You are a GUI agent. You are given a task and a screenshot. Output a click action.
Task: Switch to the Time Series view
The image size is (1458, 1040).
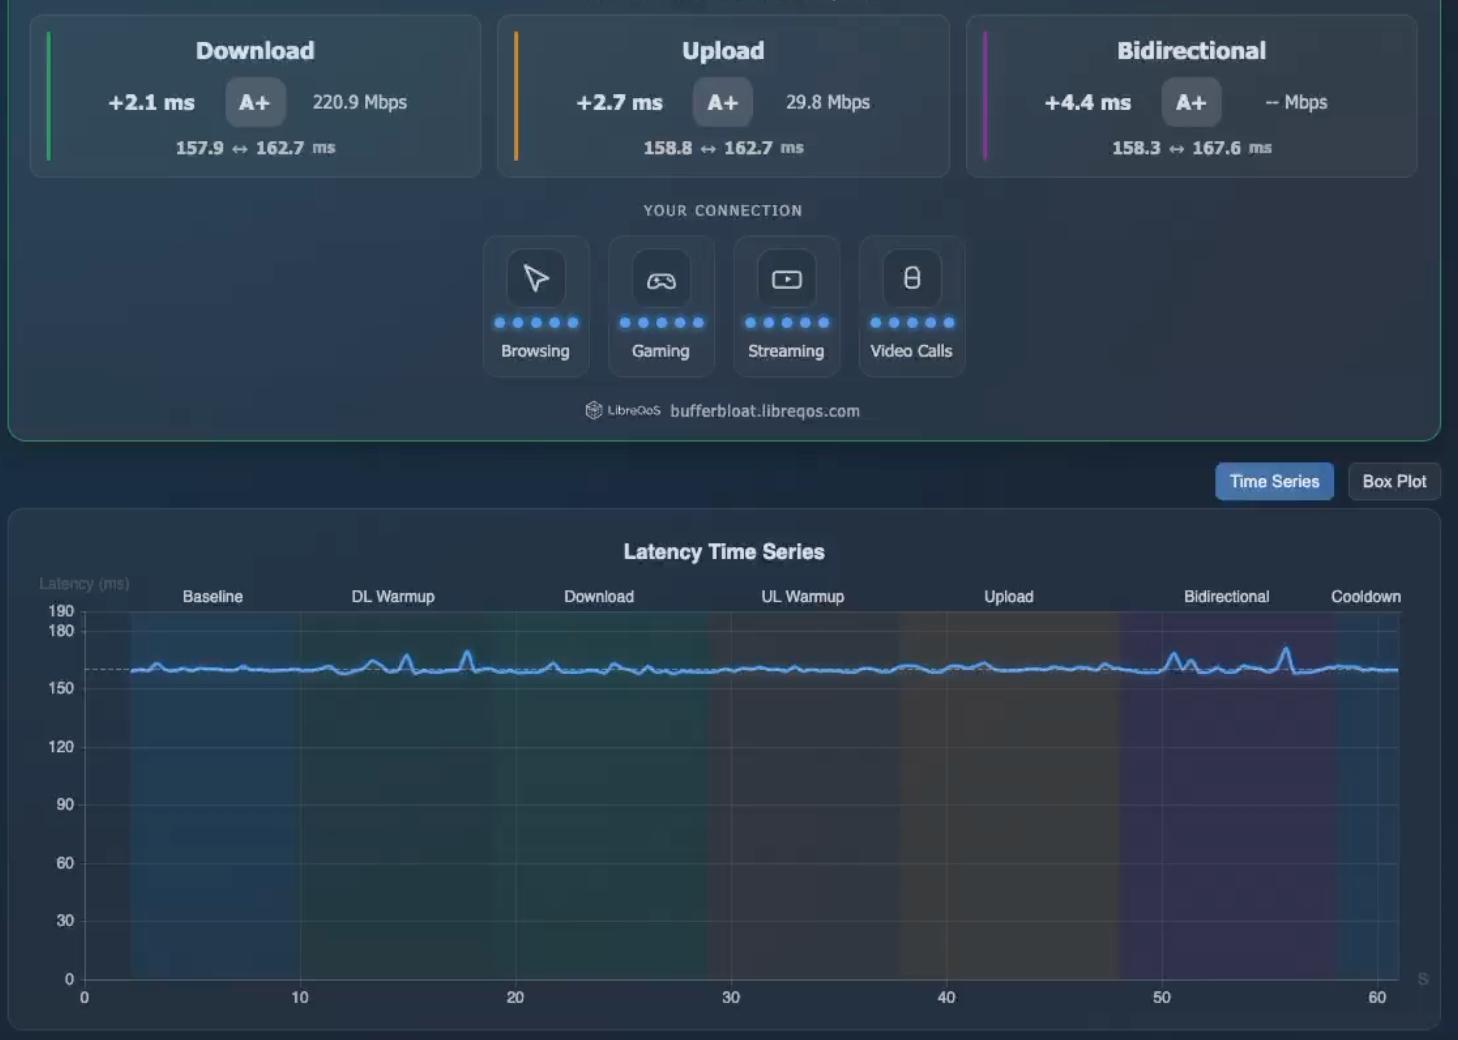point(1274,481)
